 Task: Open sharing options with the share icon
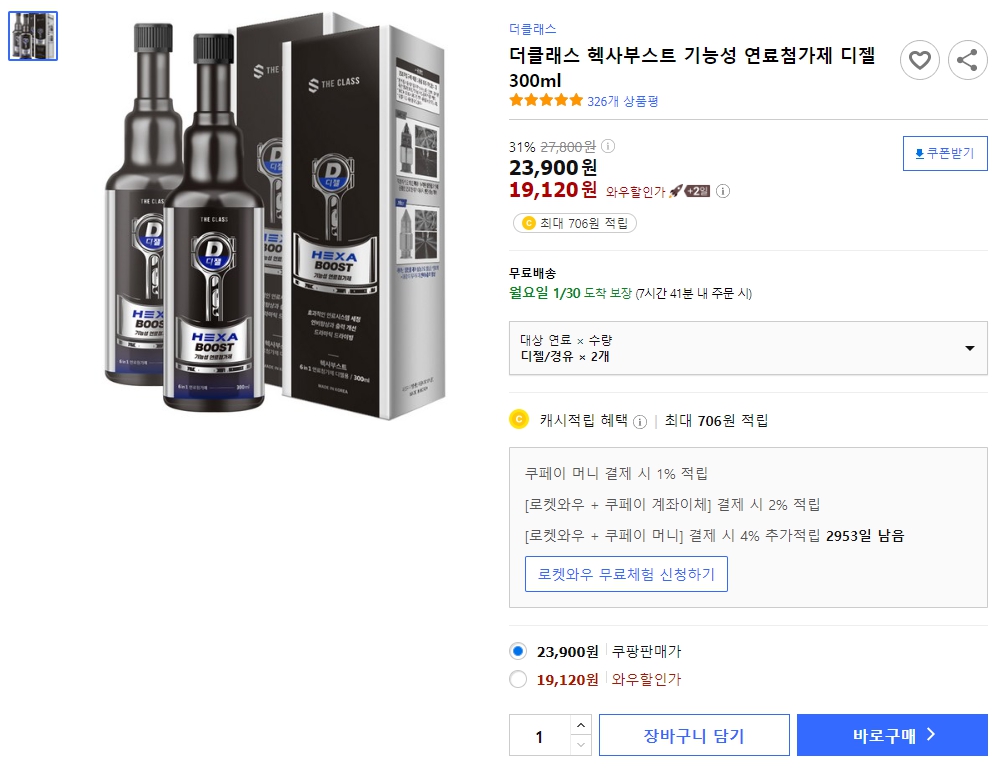tap(967, 60)
